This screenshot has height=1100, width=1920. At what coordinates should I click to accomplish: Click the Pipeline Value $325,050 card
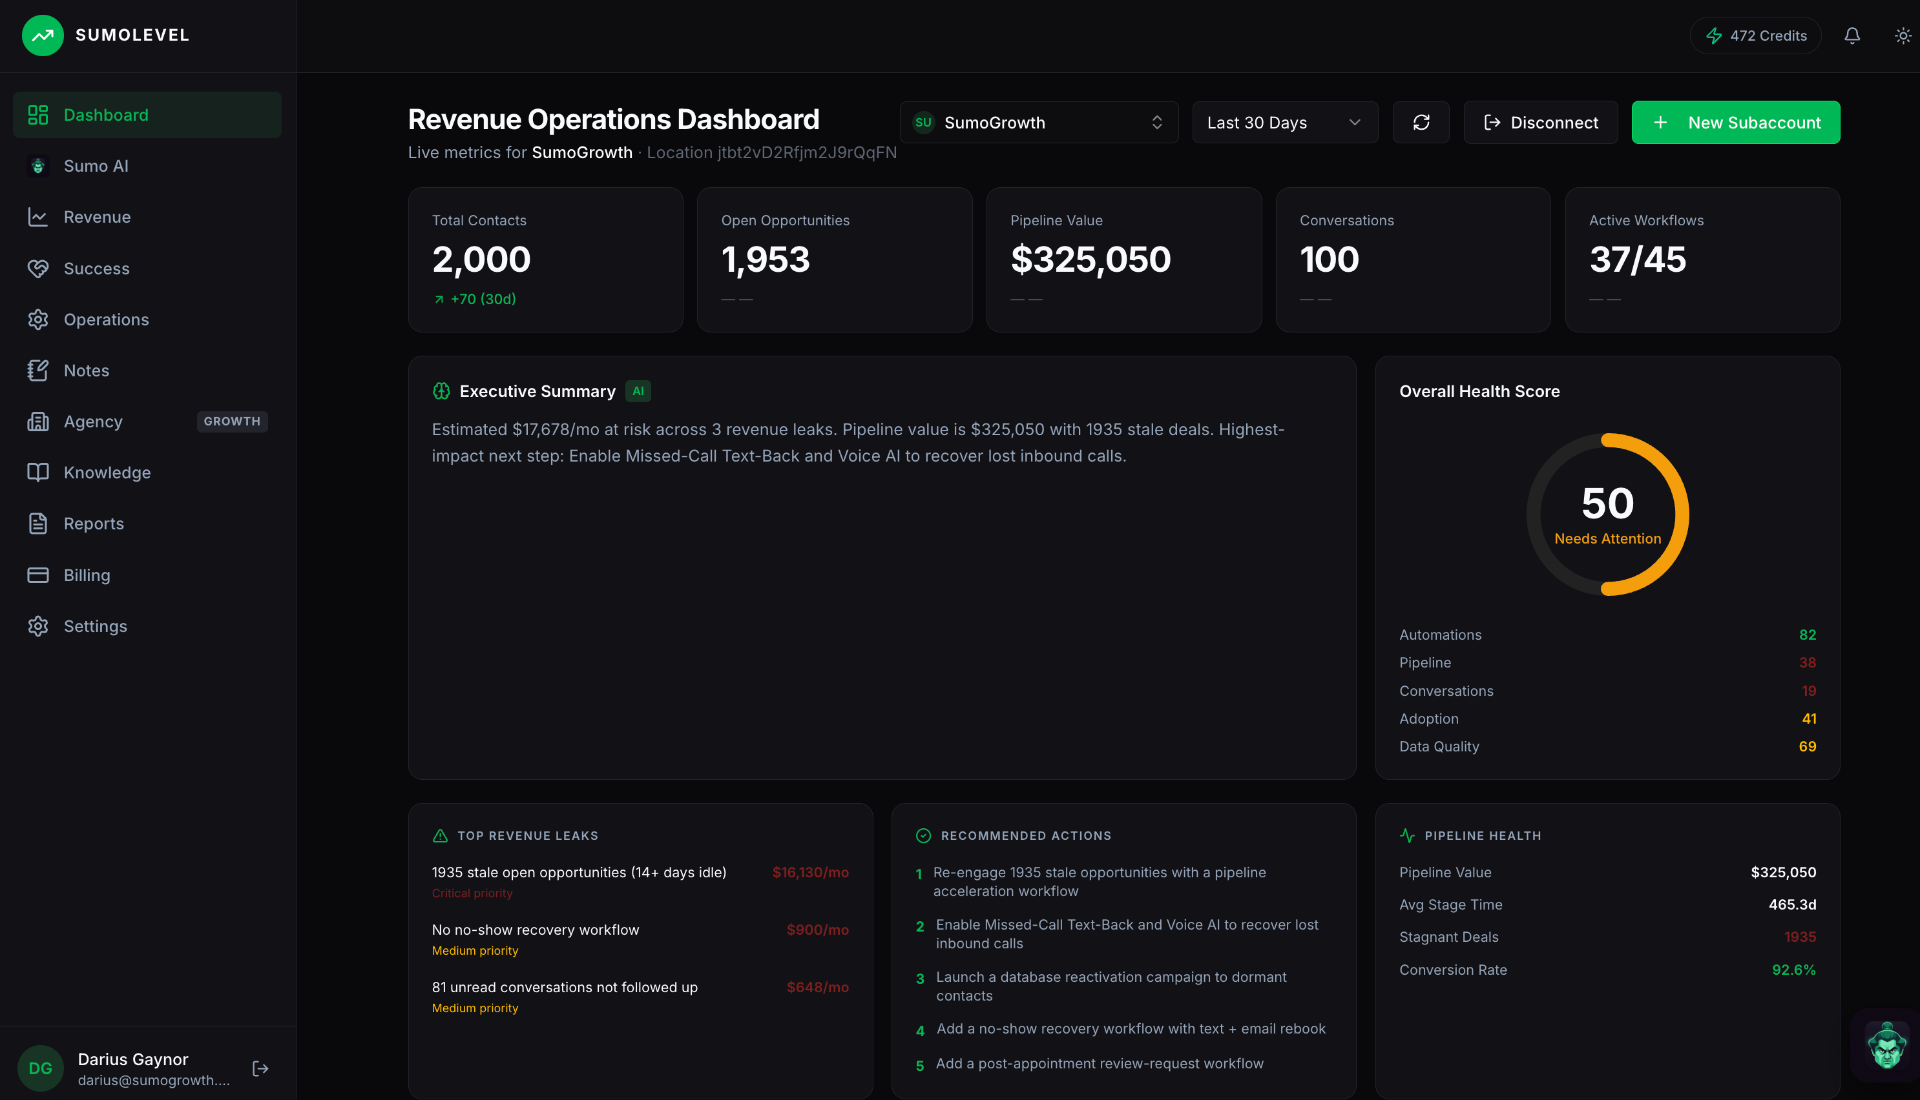(x=1124, y=260)
